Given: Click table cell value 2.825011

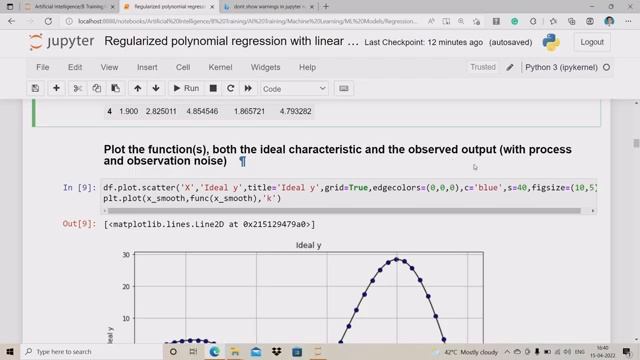Looking at the screenshot, I should coord(161,111).
